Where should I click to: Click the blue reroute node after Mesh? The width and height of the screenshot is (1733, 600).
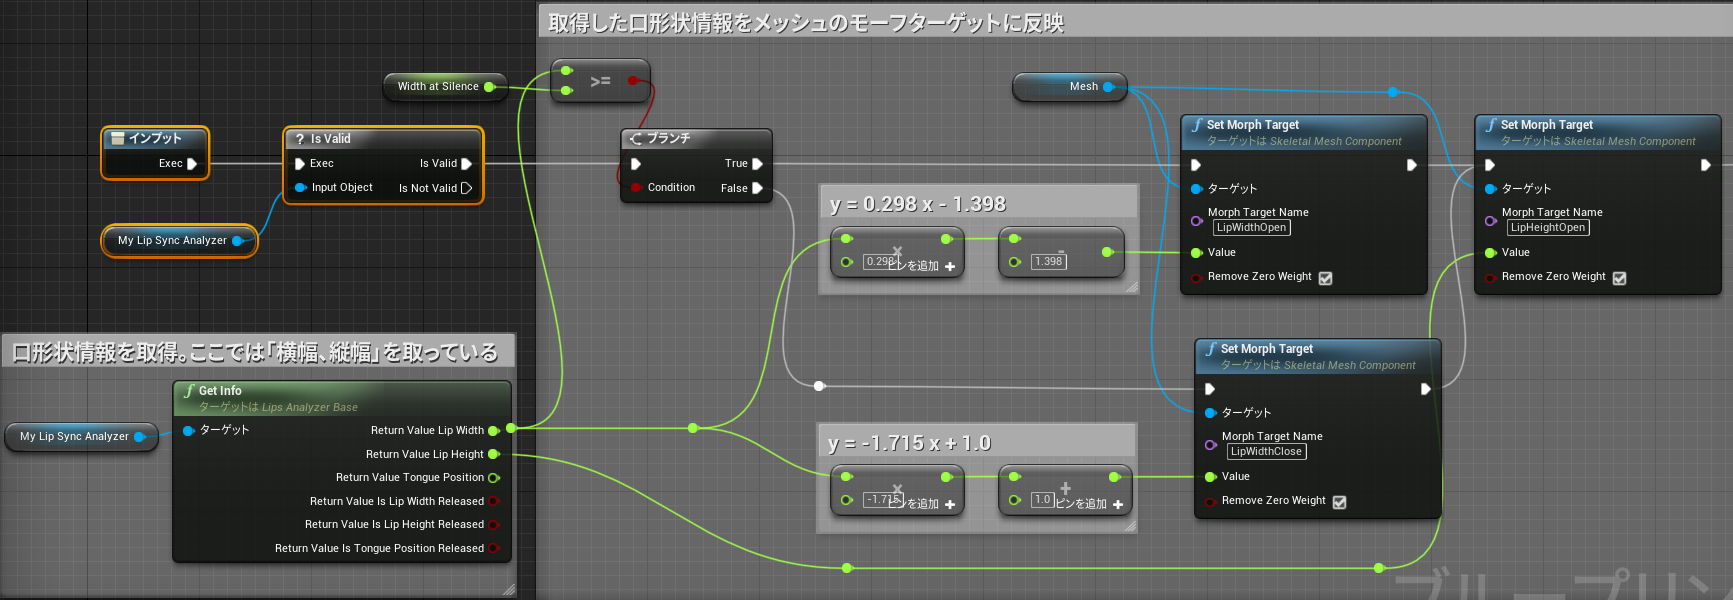pyautogui.click(x=1393, y=92)
